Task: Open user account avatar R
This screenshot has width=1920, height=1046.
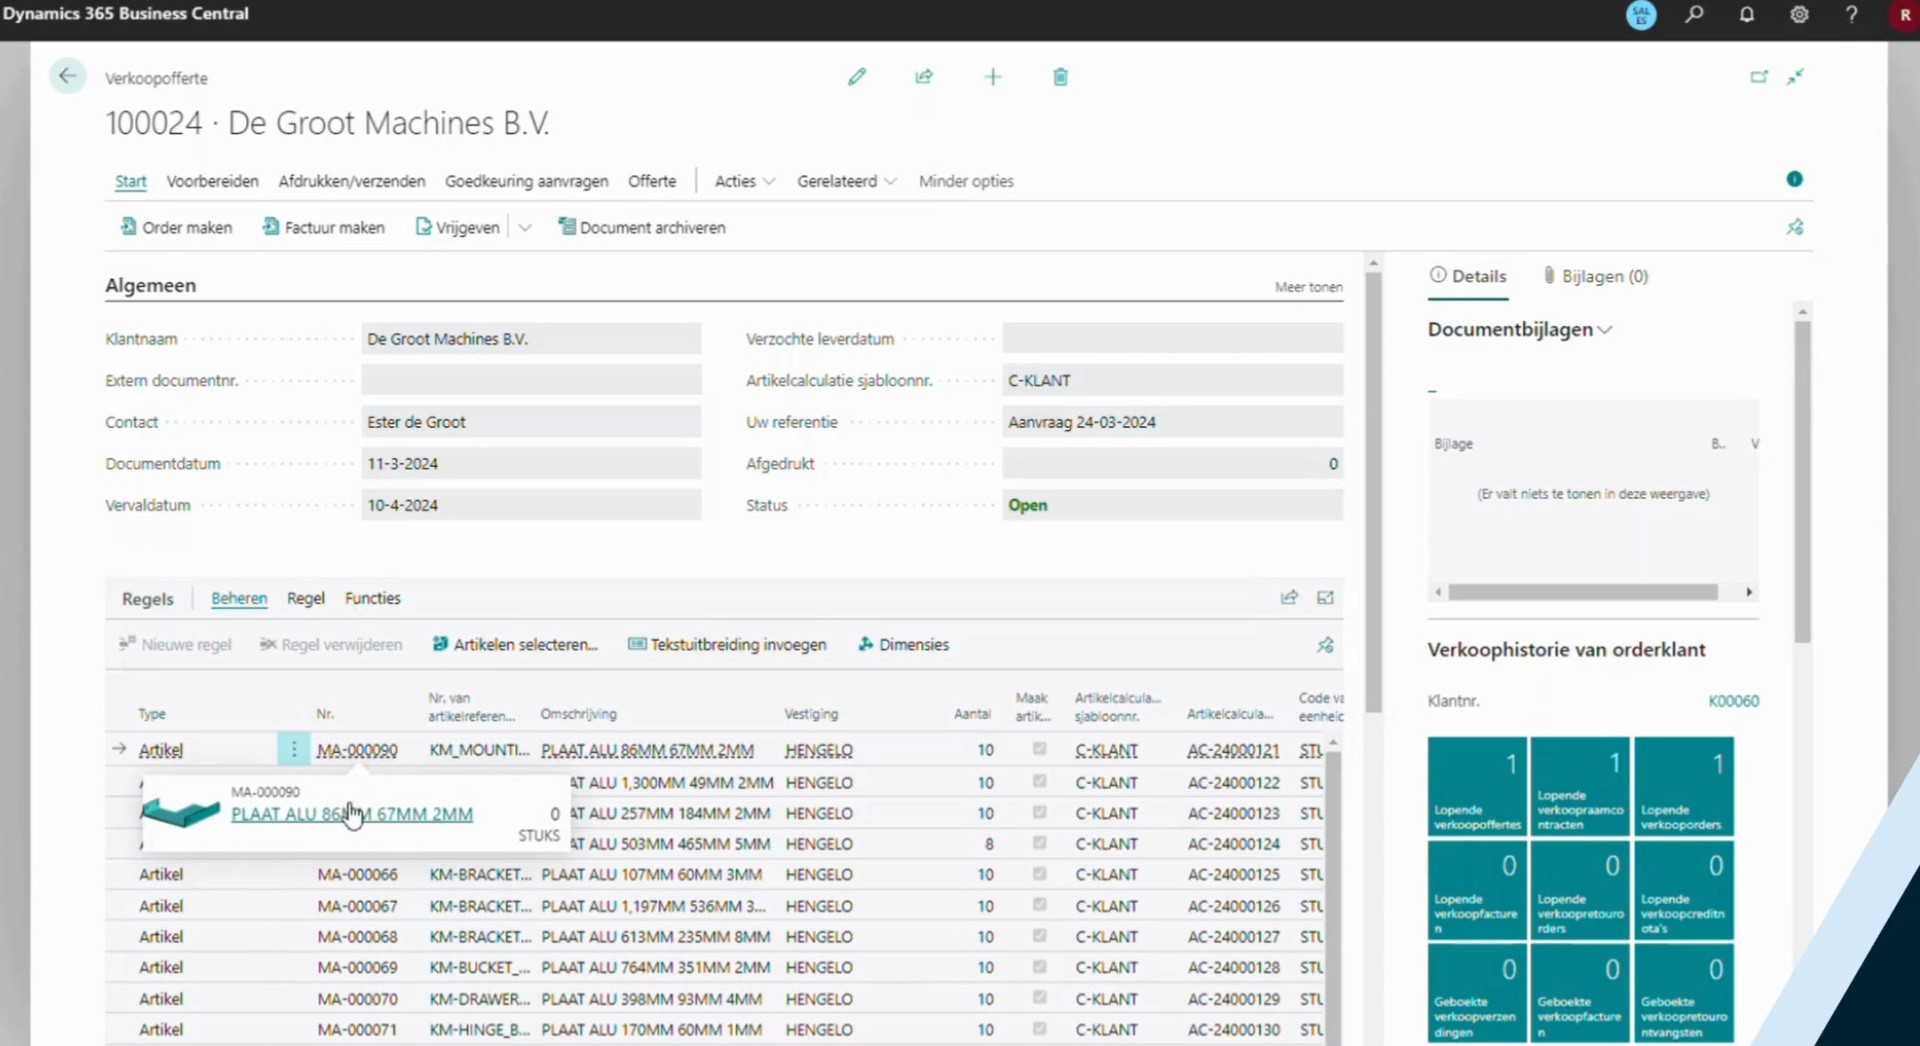Action: 1904,15
